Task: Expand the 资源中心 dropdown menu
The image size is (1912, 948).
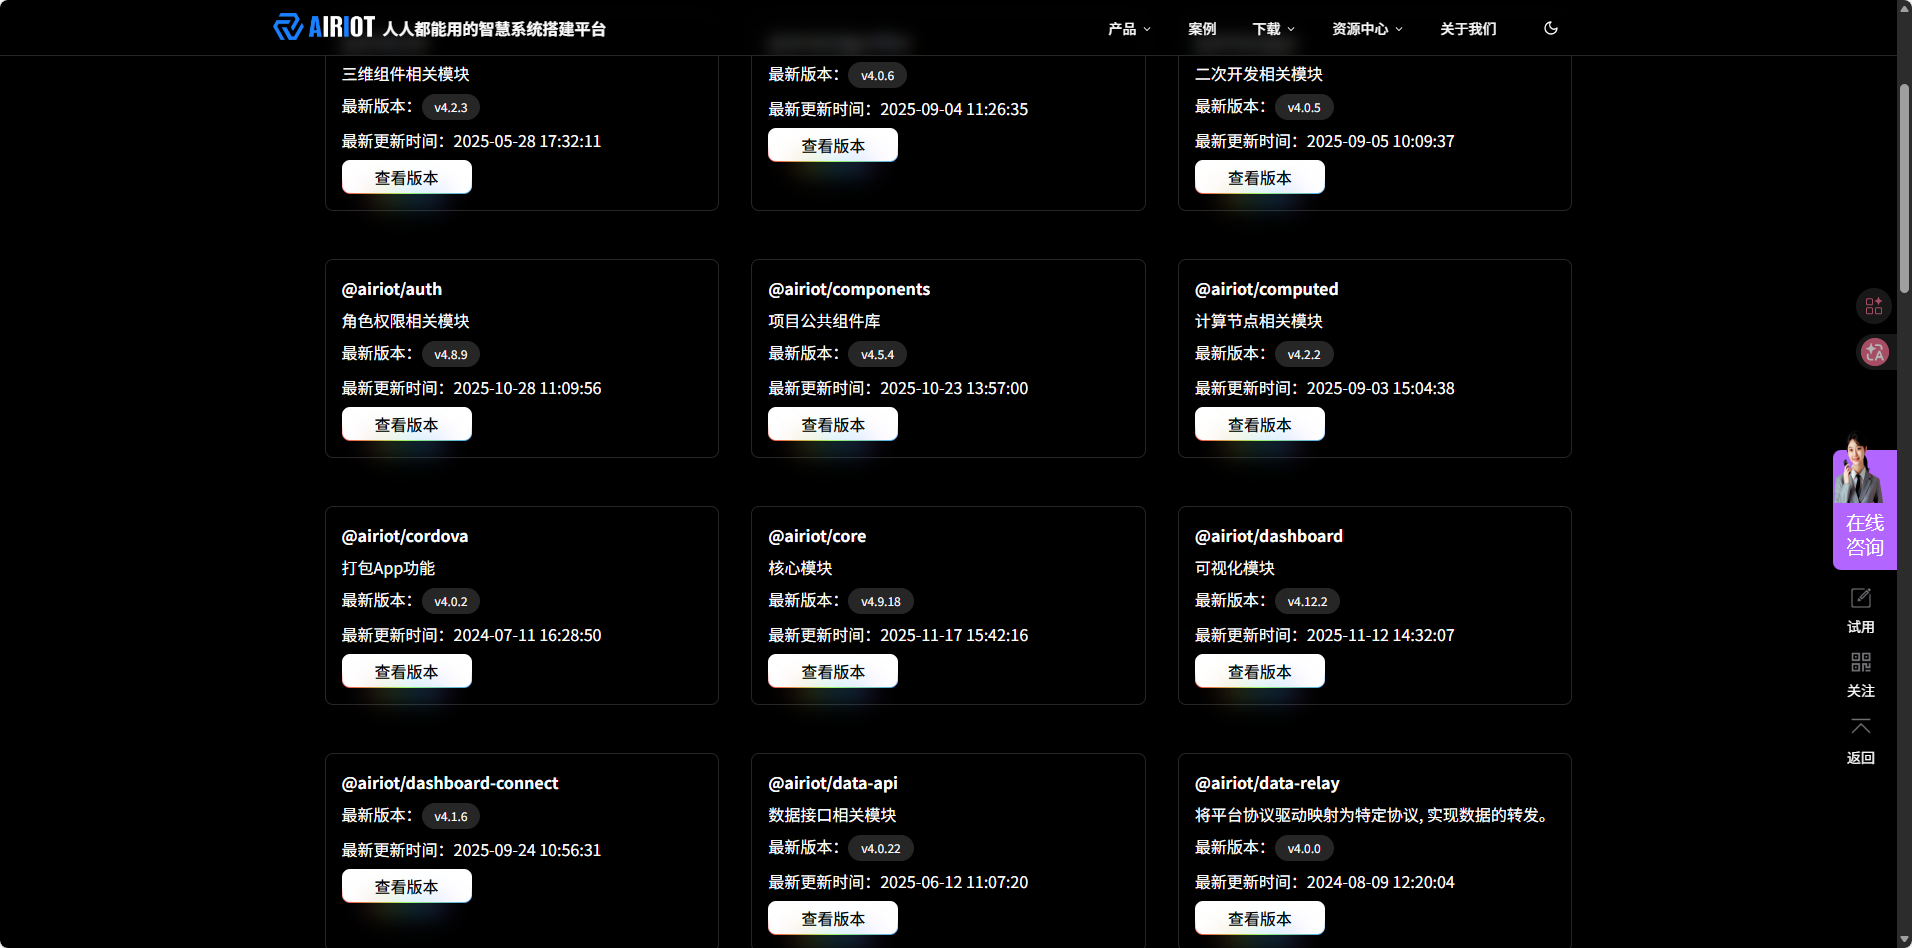Action: (1366, 29)
